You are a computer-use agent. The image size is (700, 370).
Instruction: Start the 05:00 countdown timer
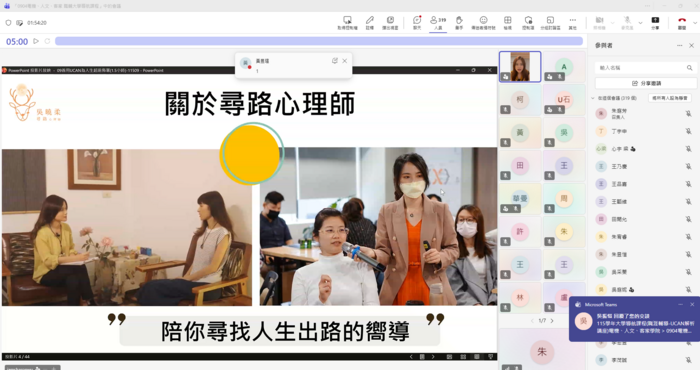pyautogui.click(x=36, y=41)
